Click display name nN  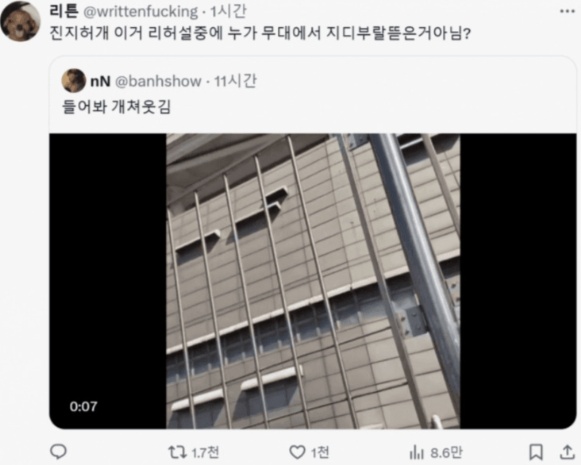[100, 81]
